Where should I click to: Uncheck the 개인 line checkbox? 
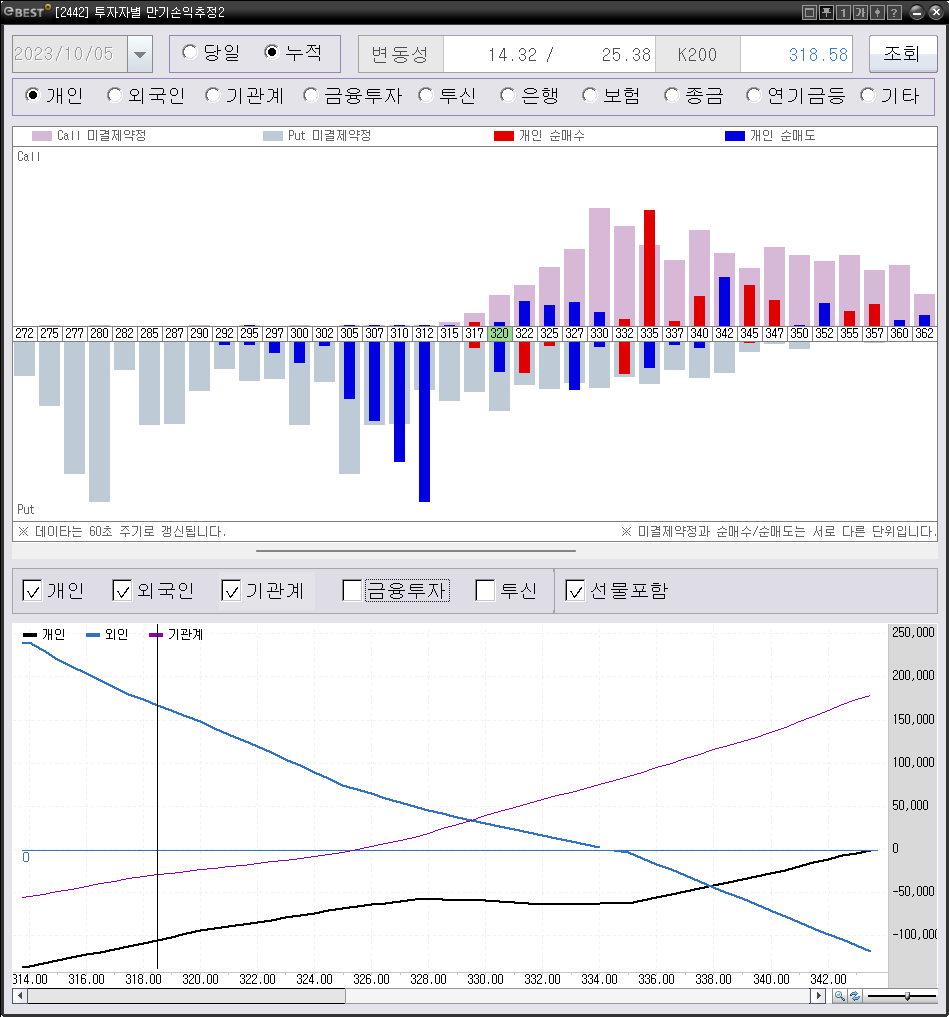point(32,590)
